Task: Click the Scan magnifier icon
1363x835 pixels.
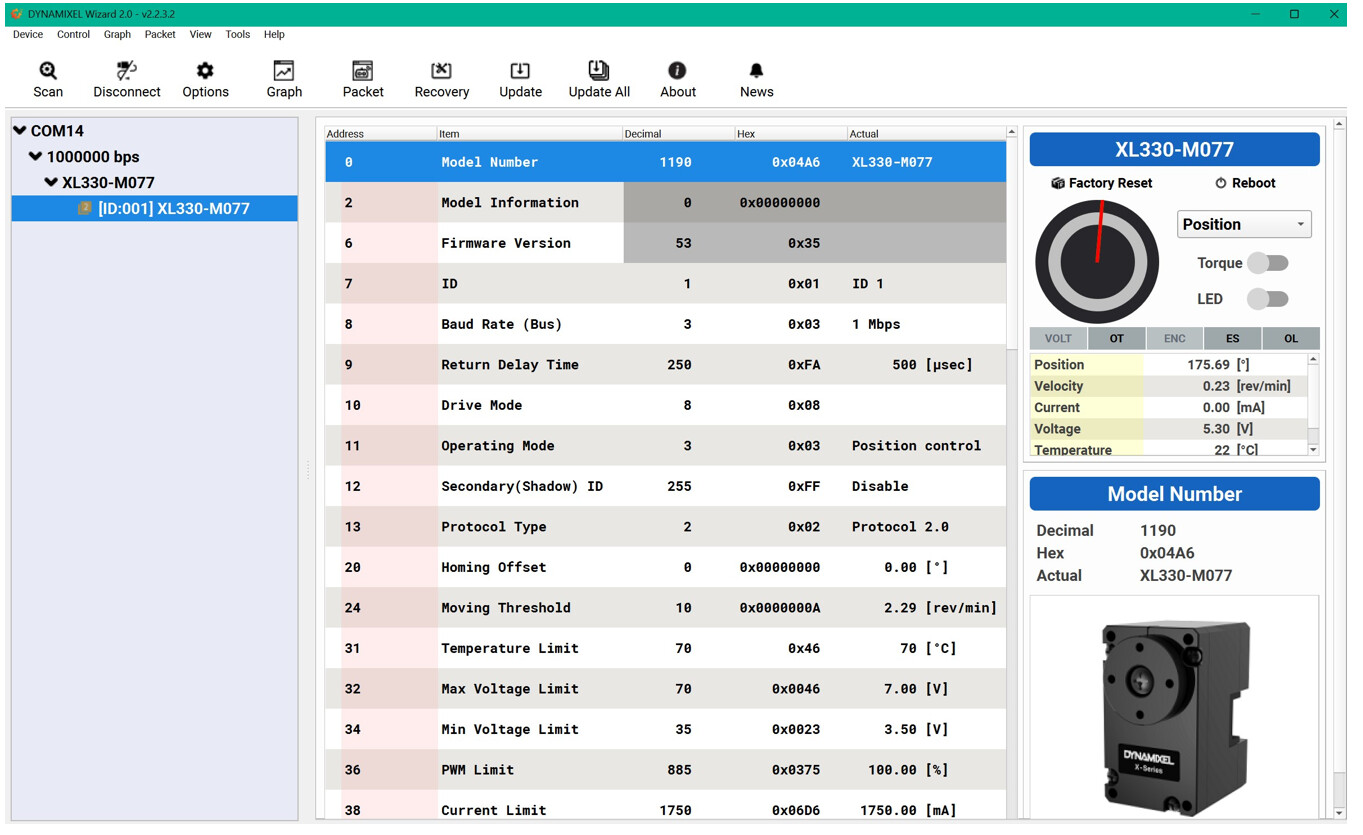Action: tap(48, 71)
